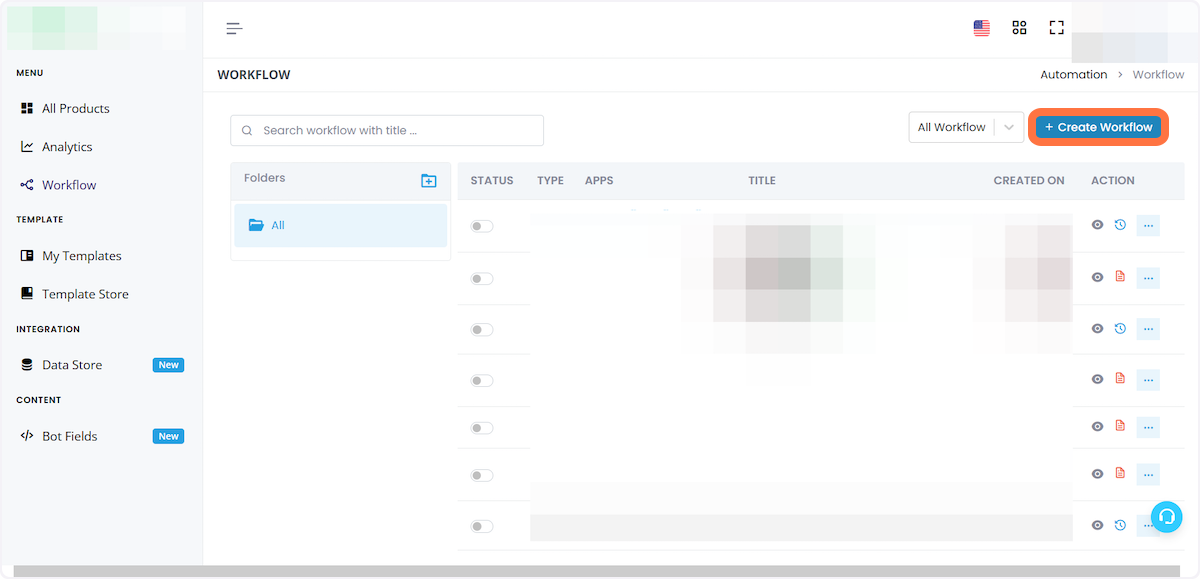The image size is (1200, 579).
Task: Click the Analytics chart icon
Action: coord(27,146)
